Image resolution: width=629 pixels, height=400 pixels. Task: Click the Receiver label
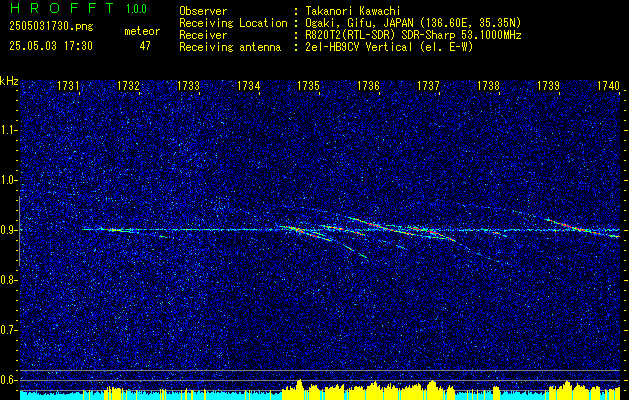(x=203, y=35)
